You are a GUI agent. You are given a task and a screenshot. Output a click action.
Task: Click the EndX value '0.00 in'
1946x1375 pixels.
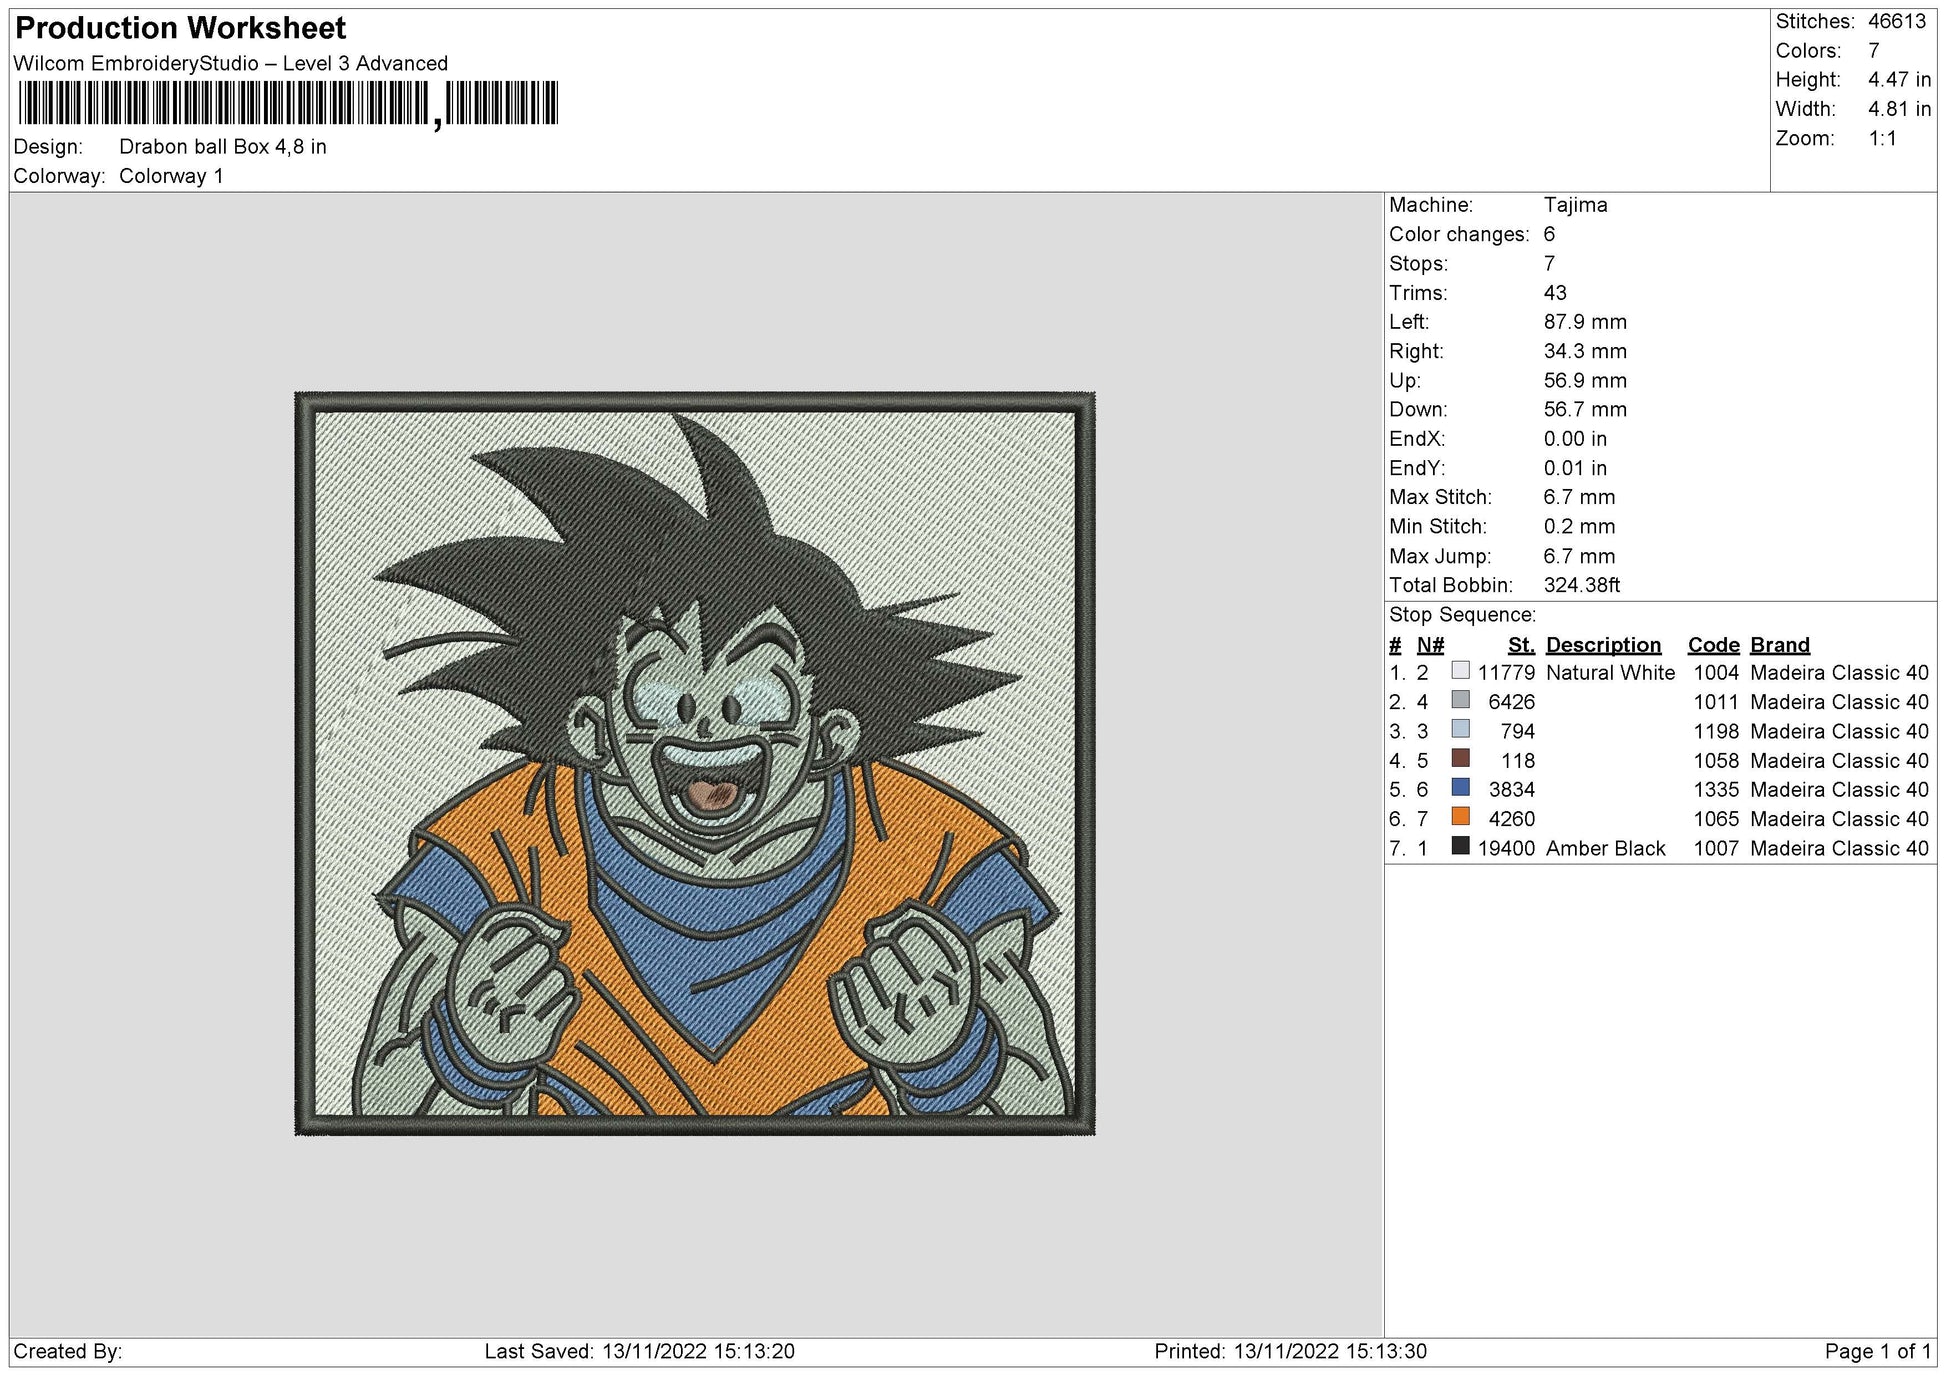click(1575, 439)
